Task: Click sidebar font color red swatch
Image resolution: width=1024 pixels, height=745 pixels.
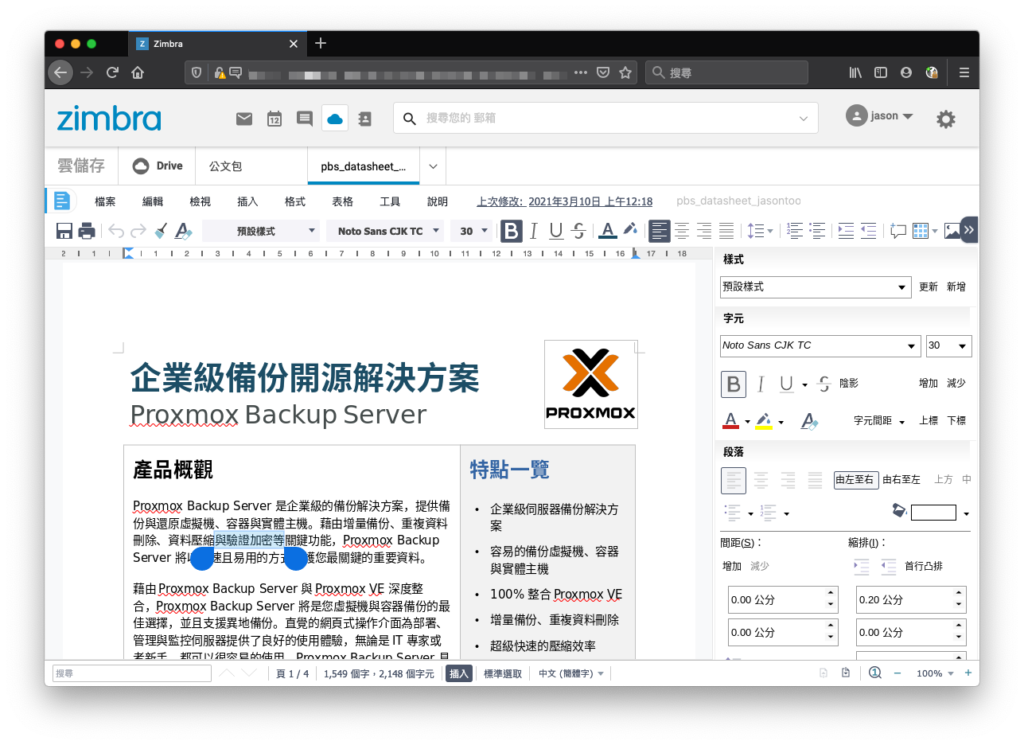Action: 731,421
